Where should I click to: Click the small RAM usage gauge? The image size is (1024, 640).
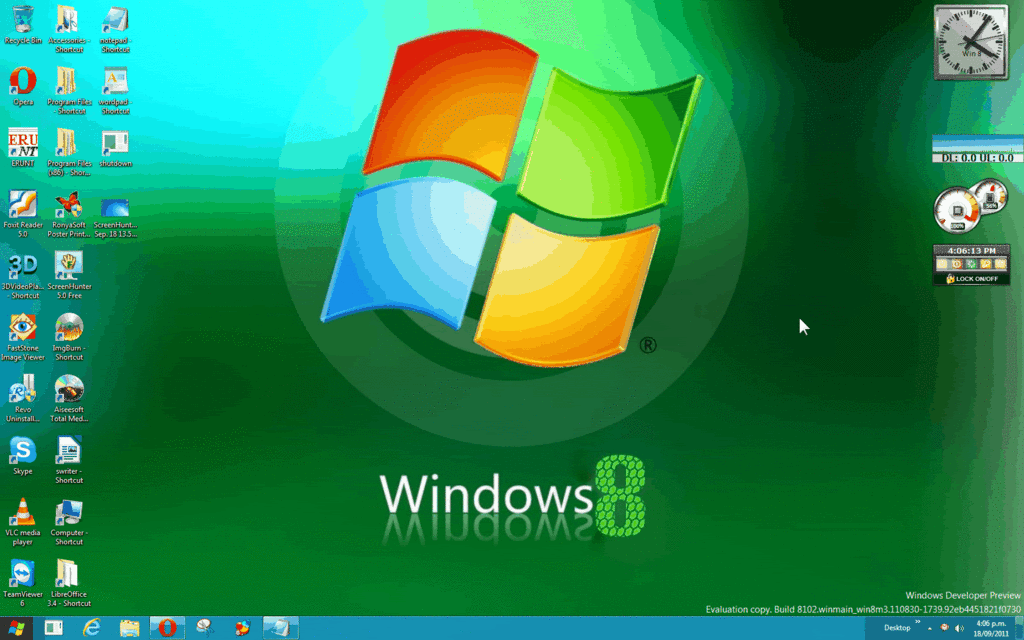click(x=990, y=196)
